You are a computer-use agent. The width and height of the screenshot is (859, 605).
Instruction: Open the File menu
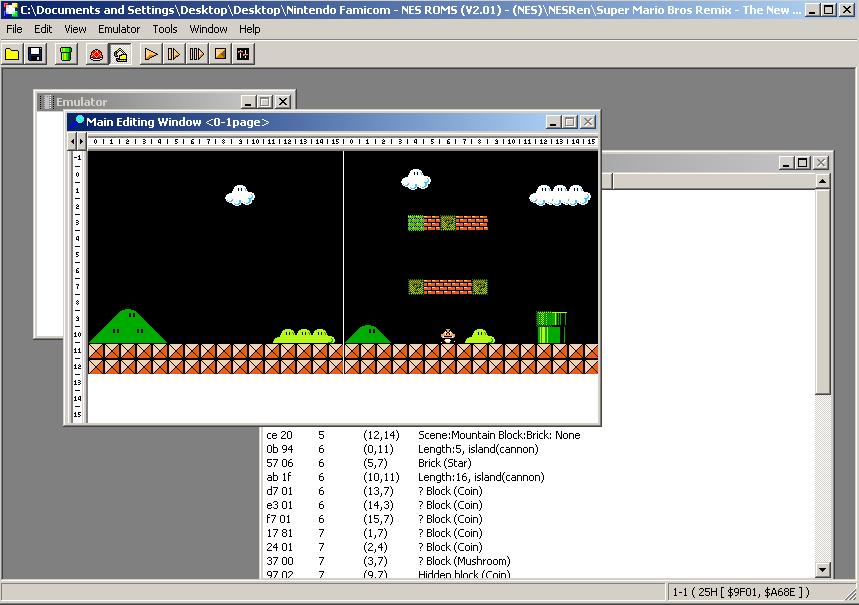(x=14, y=29)
